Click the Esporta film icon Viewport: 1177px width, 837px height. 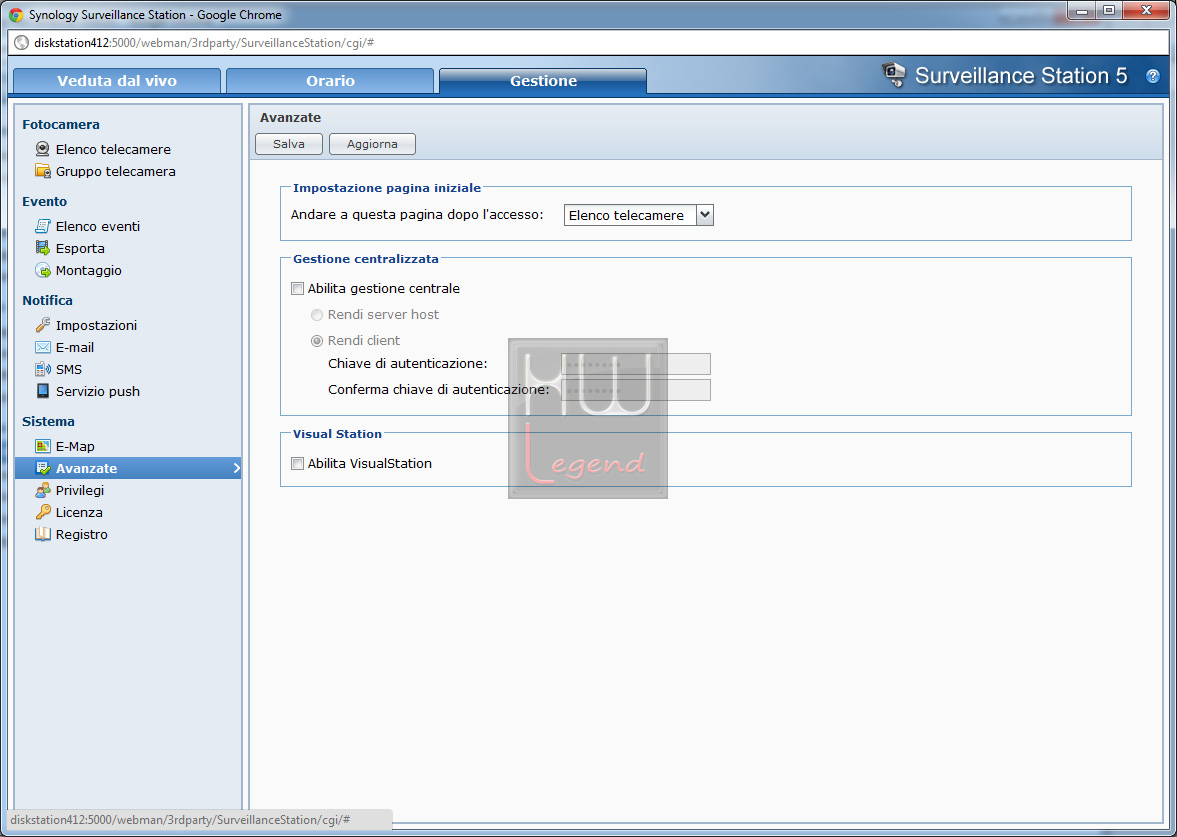click(43, 248)
